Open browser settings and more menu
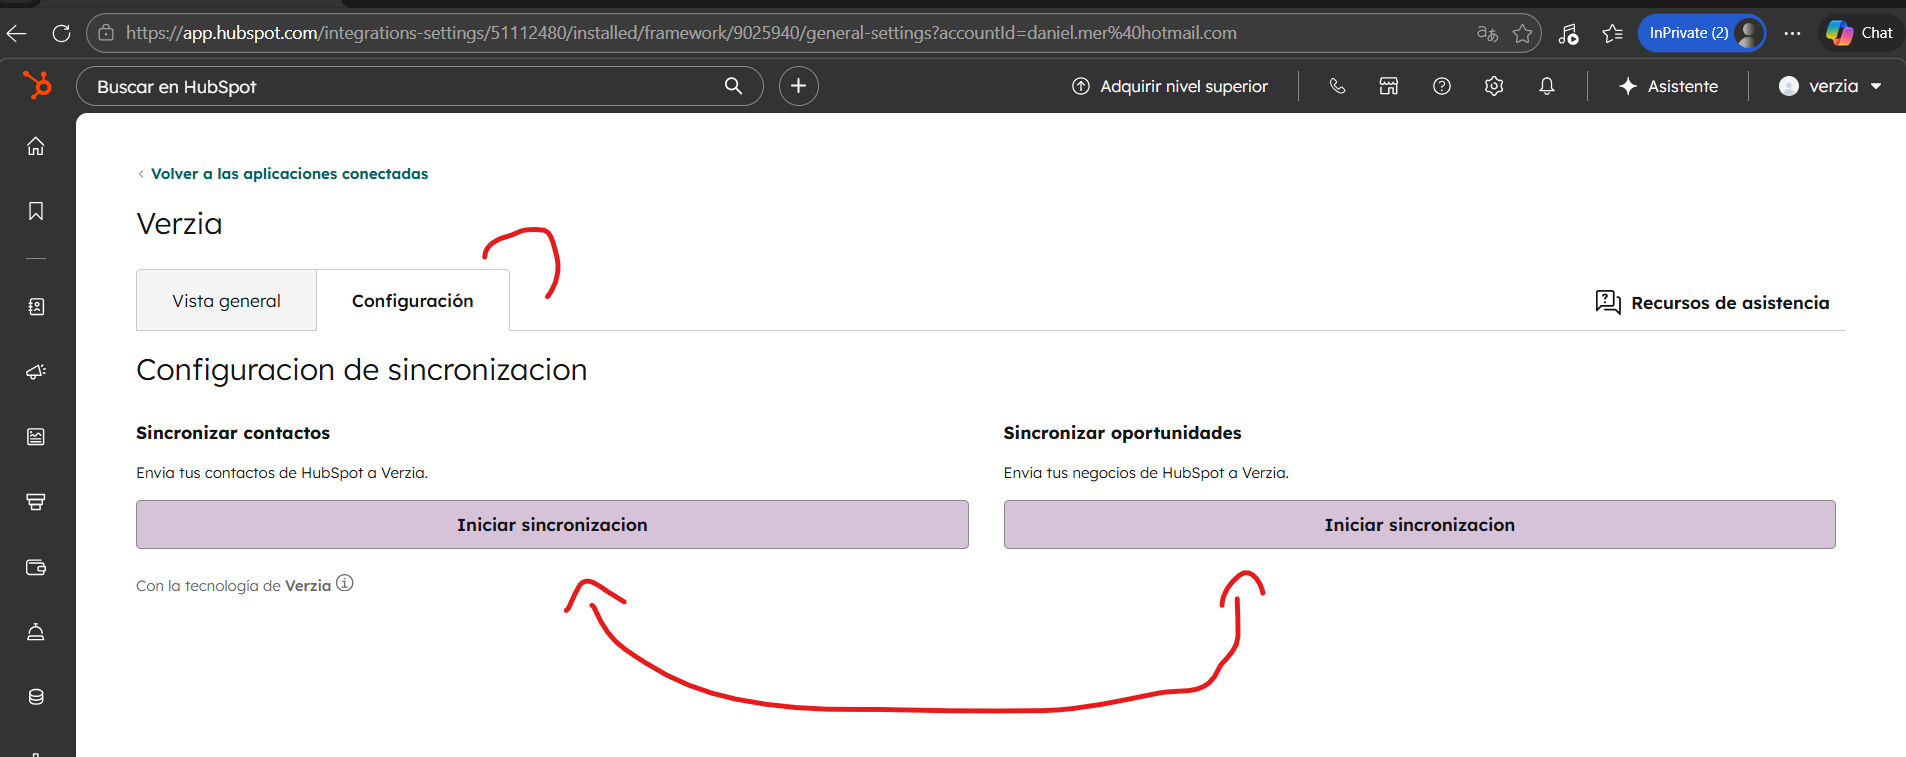This screenshot has height=757, width=1906. pos(1792,33)
